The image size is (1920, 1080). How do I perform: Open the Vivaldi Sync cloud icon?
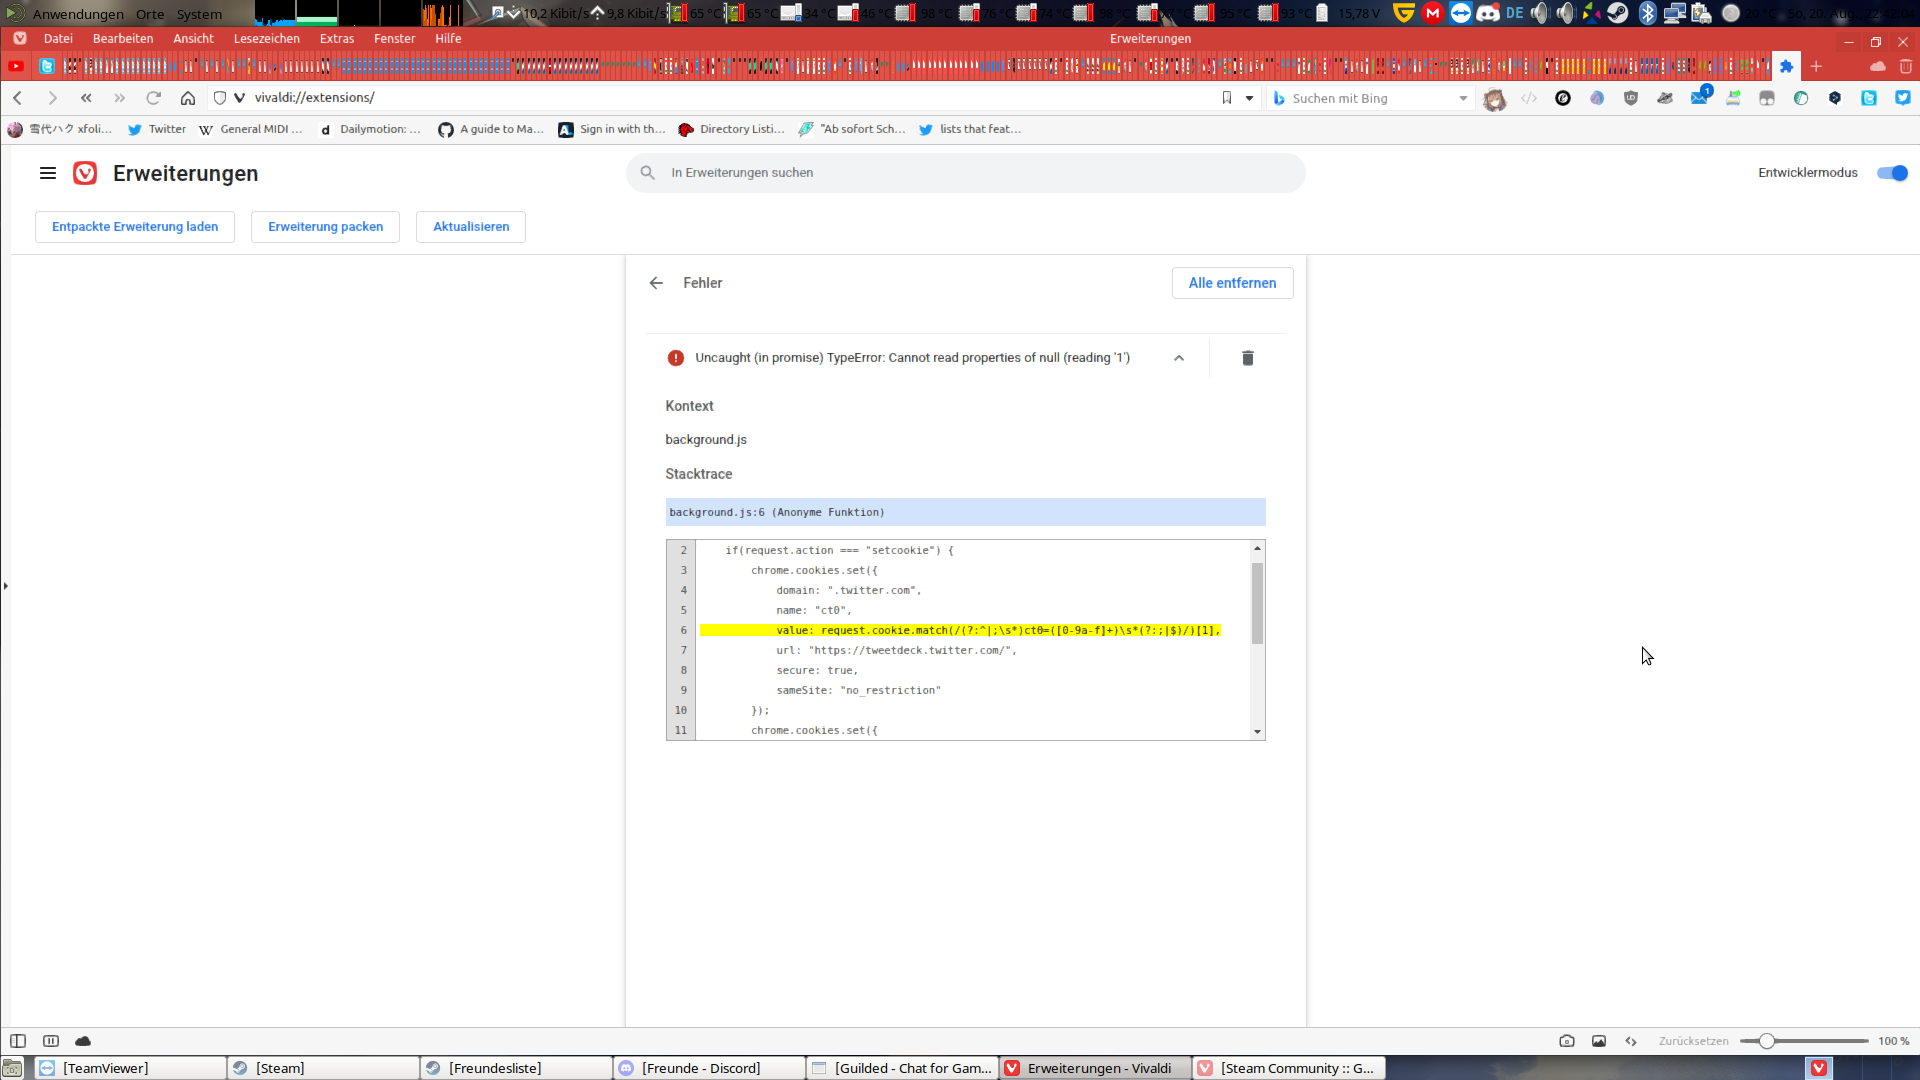coord(1878,67)
